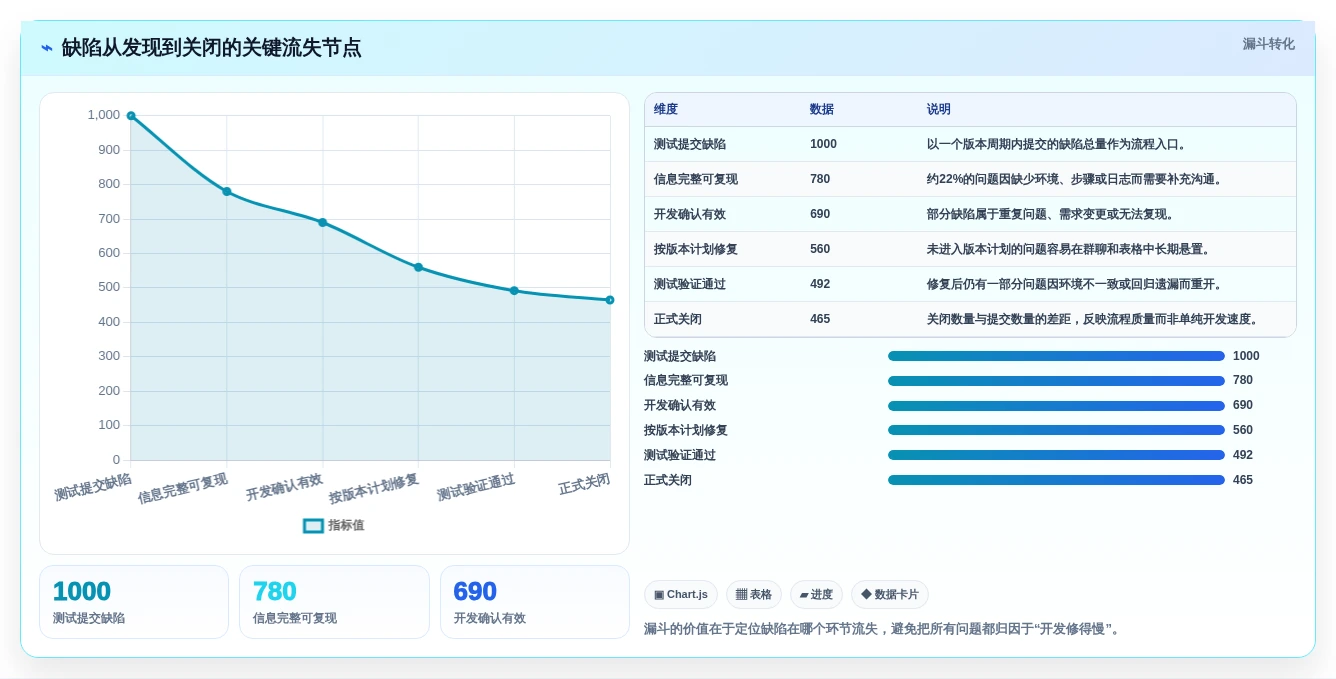Click the footer note starting 漏斗的价值
1336x679 pixels.
pyautogui.click(x=884, y=629)
